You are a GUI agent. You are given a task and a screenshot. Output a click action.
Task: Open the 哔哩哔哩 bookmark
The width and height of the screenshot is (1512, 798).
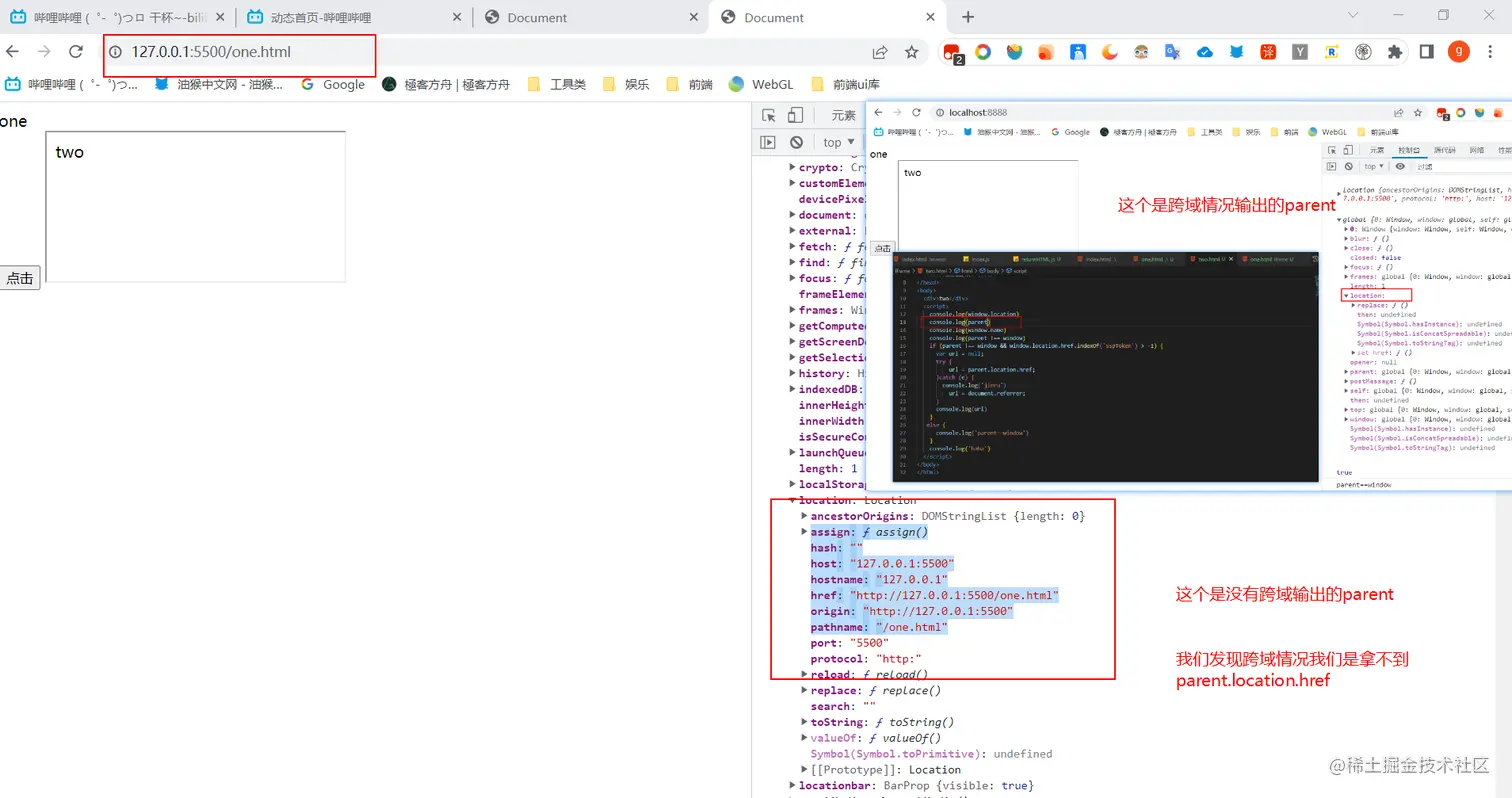pos(72,84)
